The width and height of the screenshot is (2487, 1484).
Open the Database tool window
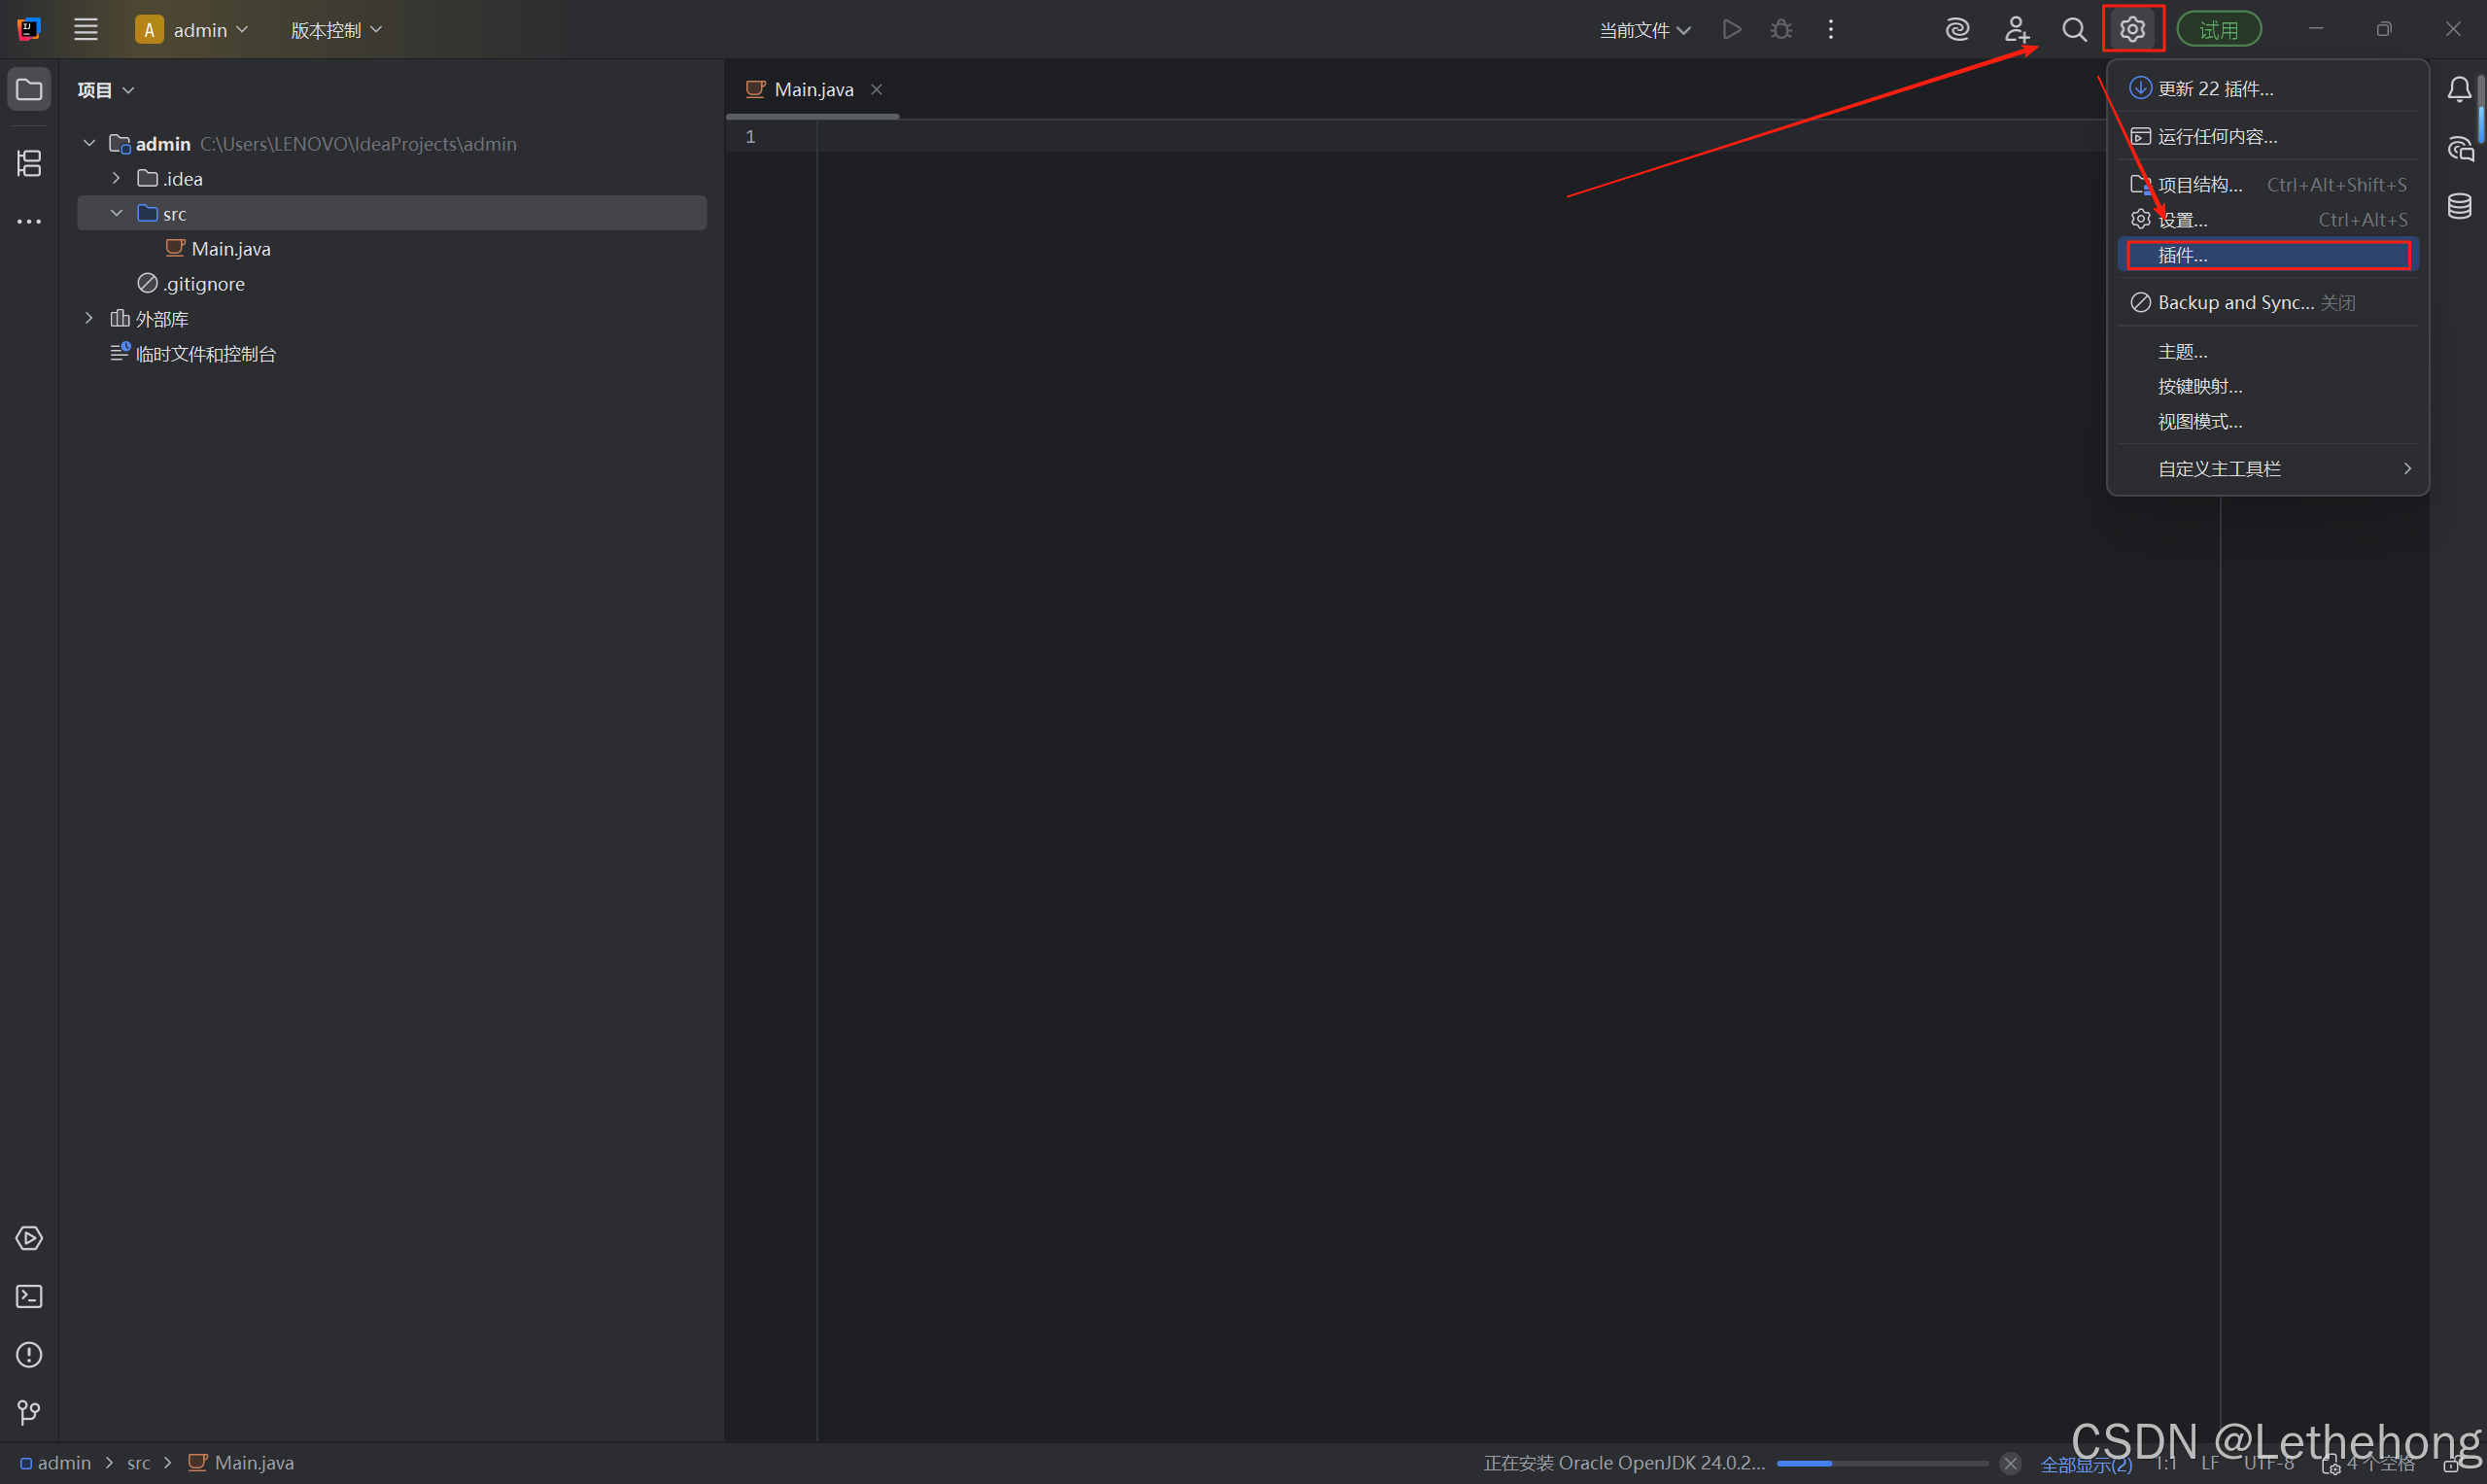coord(2459,206)
